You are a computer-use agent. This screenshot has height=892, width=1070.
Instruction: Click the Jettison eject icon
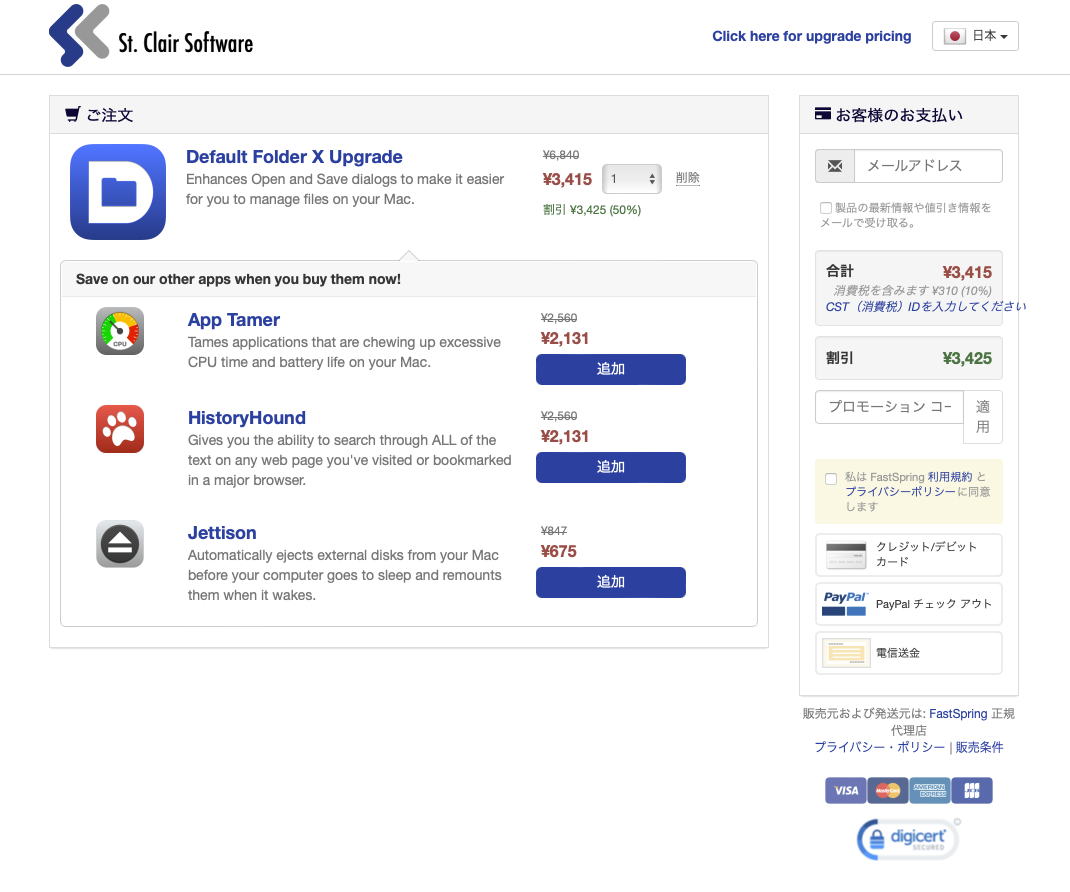point(119,544)
